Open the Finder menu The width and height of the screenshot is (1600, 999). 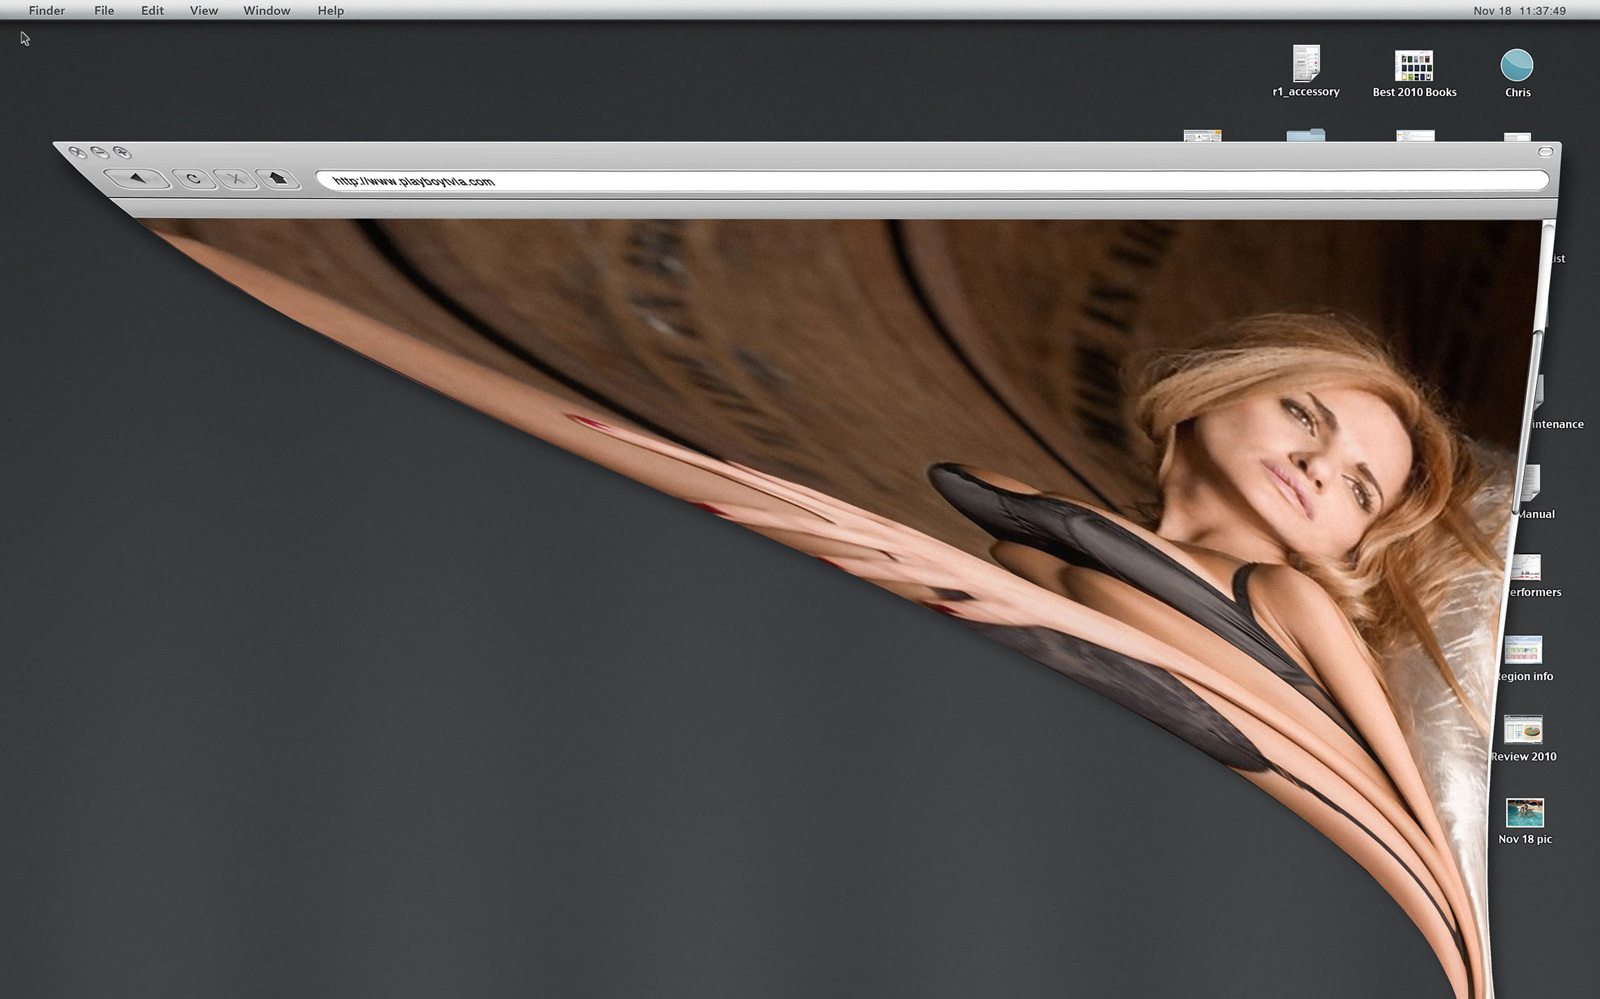click(x=47, y=10)
